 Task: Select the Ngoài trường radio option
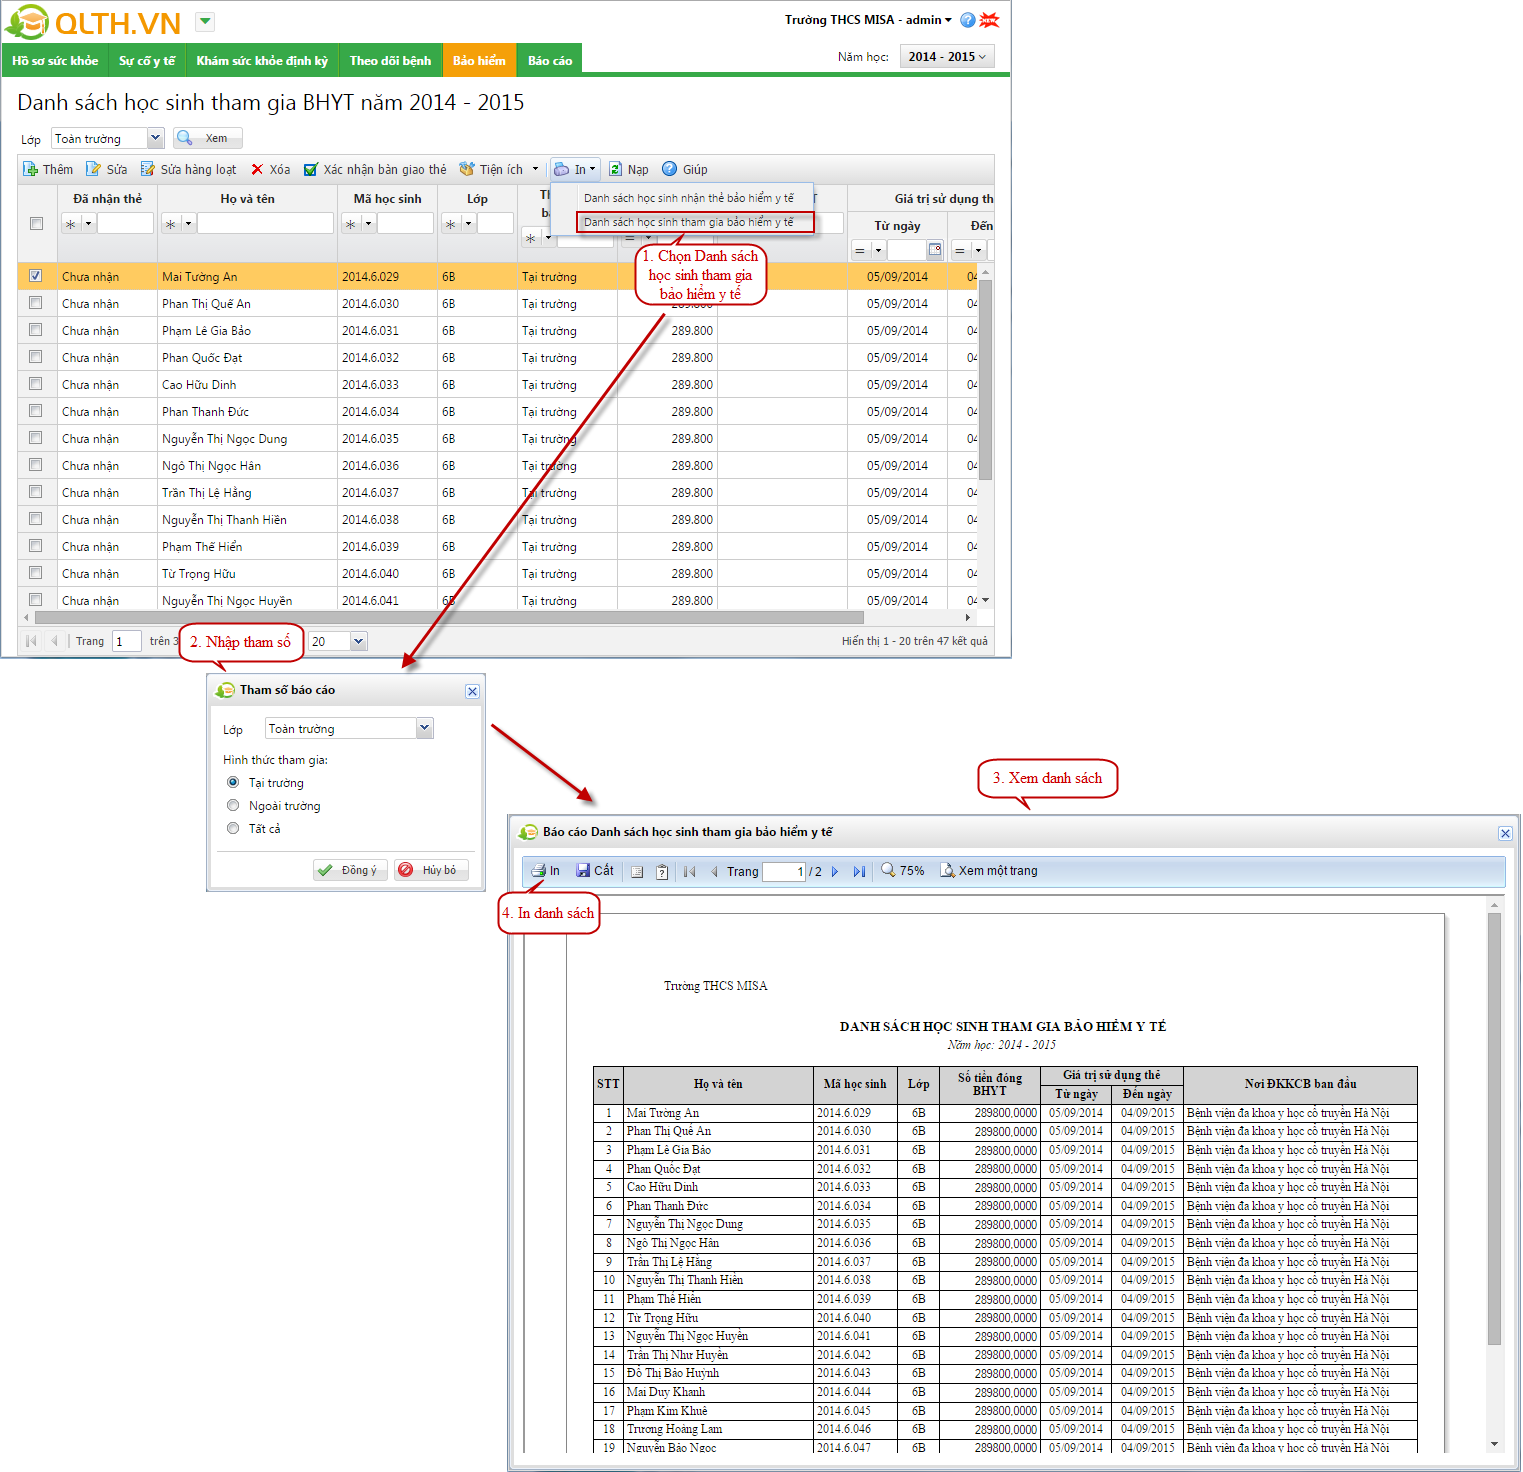click(x=233, y=806)
